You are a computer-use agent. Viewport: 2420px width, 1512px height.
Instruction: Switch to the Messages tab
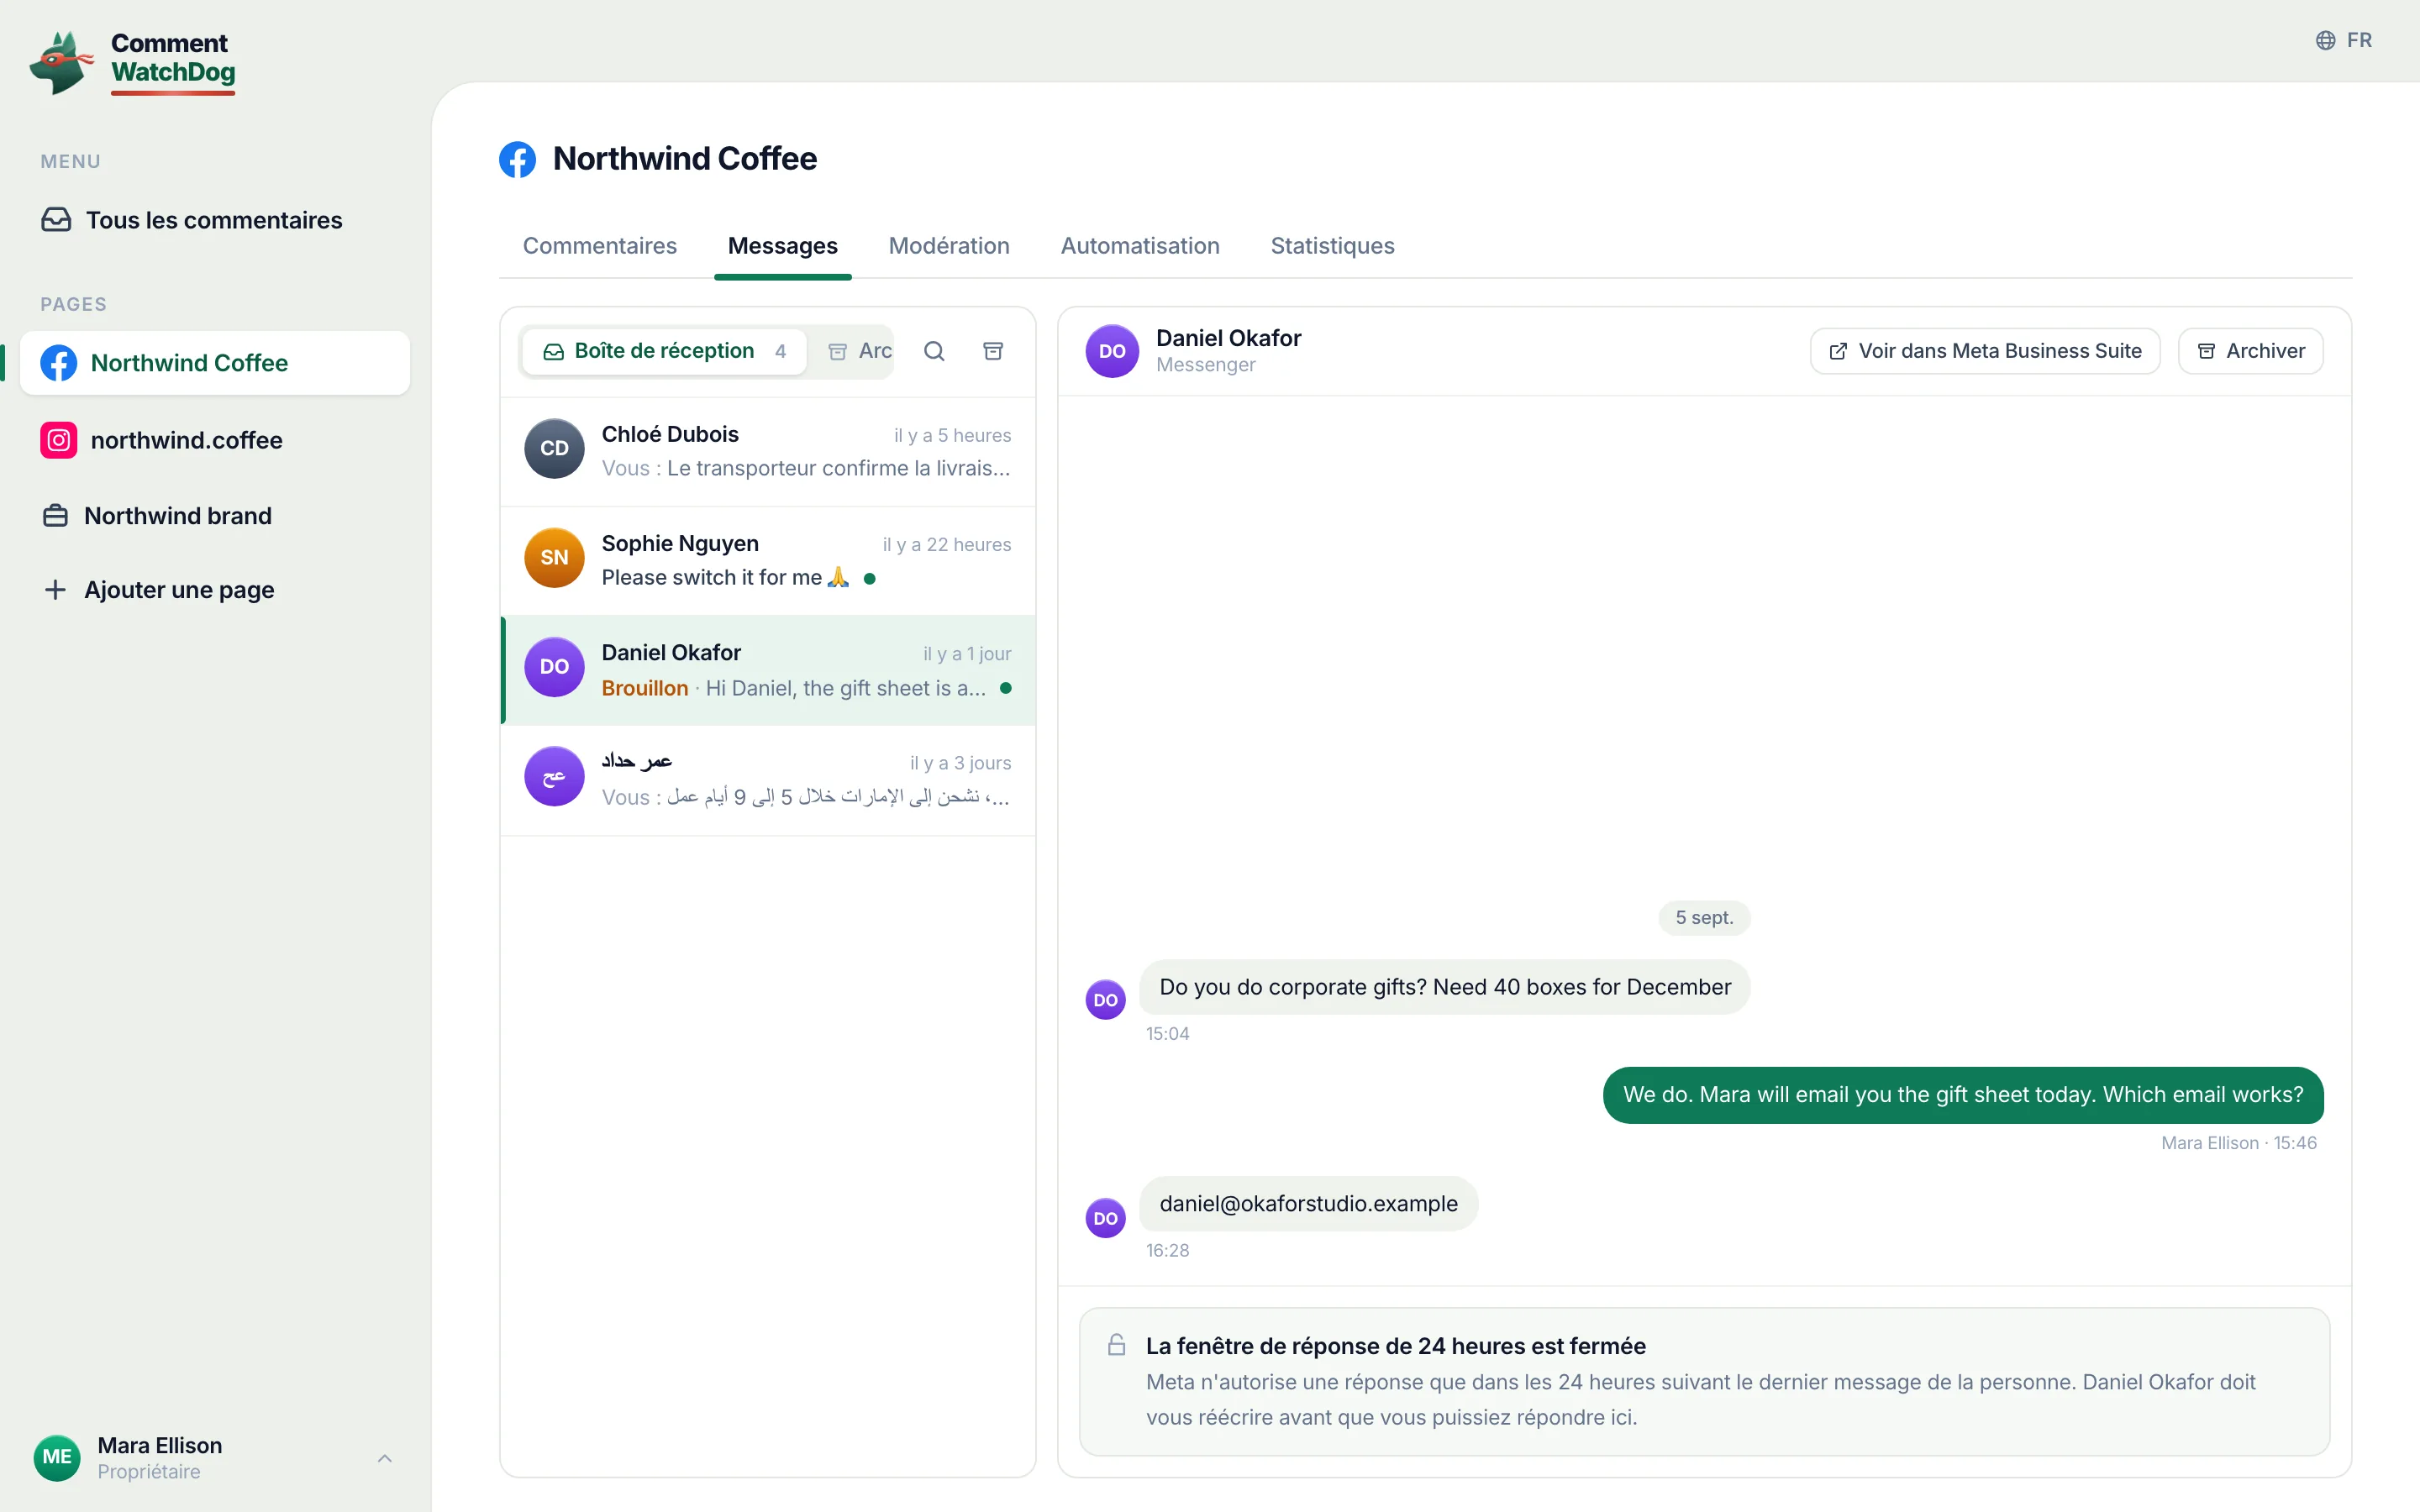[x=782, y=246]
